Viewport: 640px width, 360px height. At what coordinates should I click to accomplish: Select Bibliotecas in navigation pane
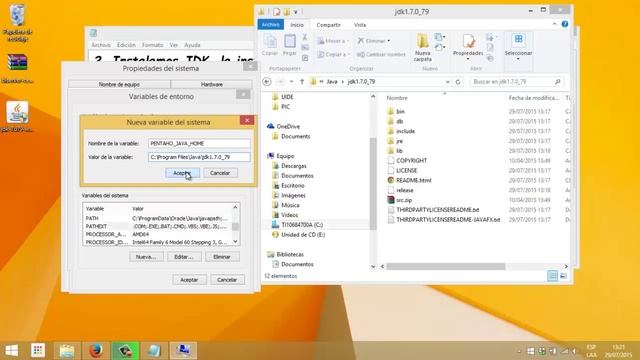tap(290, 254)
